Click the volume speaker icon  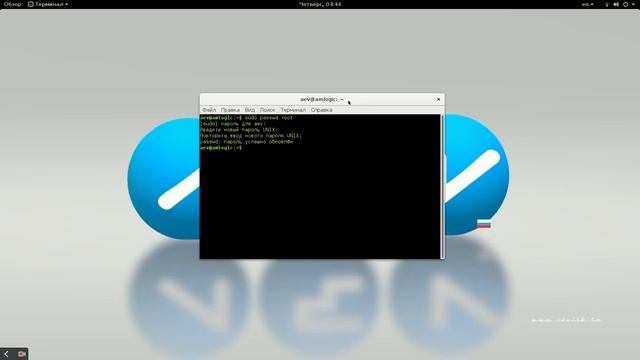[x=616, y=4]
